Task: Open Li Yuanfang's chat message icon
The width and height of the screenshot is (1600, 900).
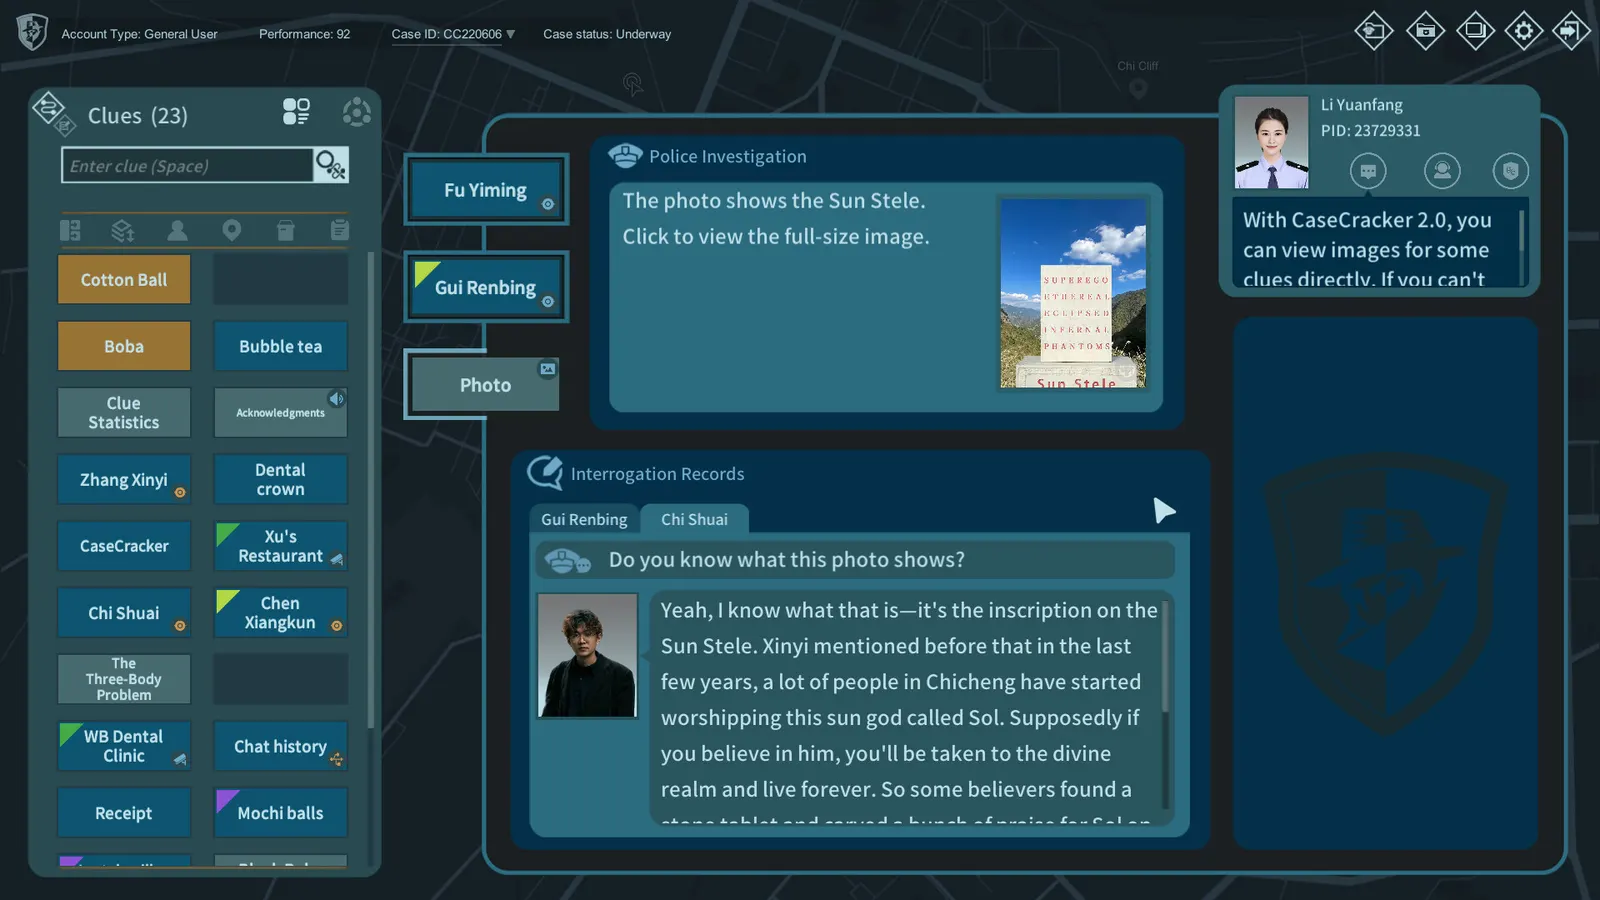Action: tap(1368, 171)
